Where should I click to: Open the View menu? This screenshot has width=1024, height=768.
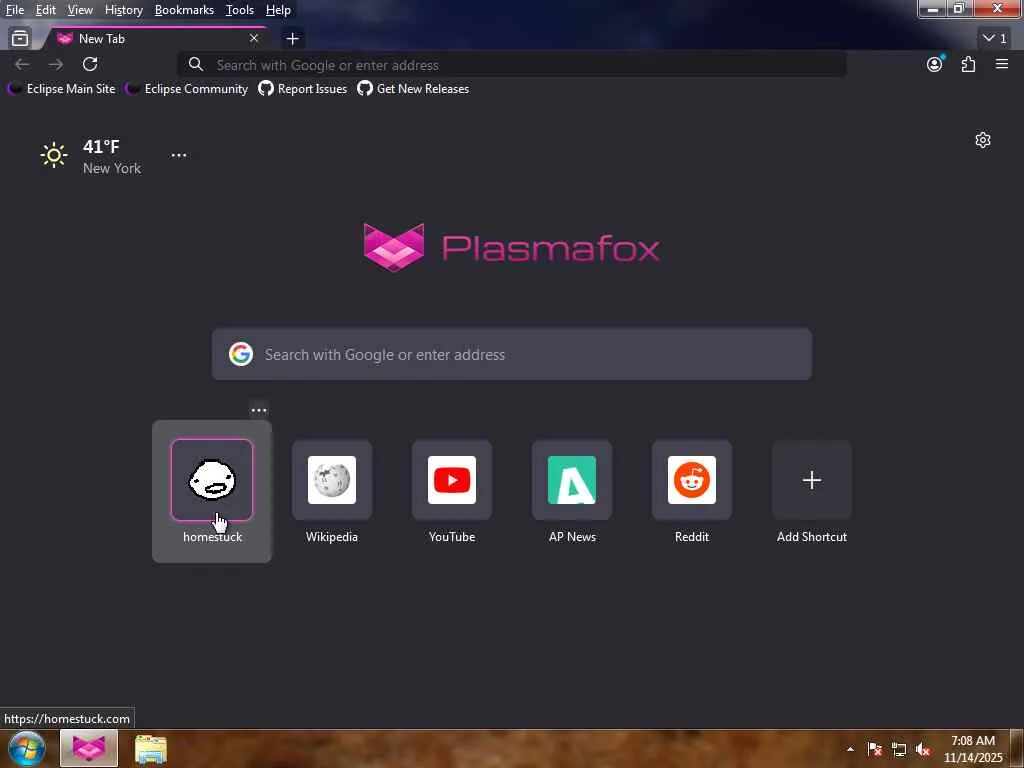80,10
